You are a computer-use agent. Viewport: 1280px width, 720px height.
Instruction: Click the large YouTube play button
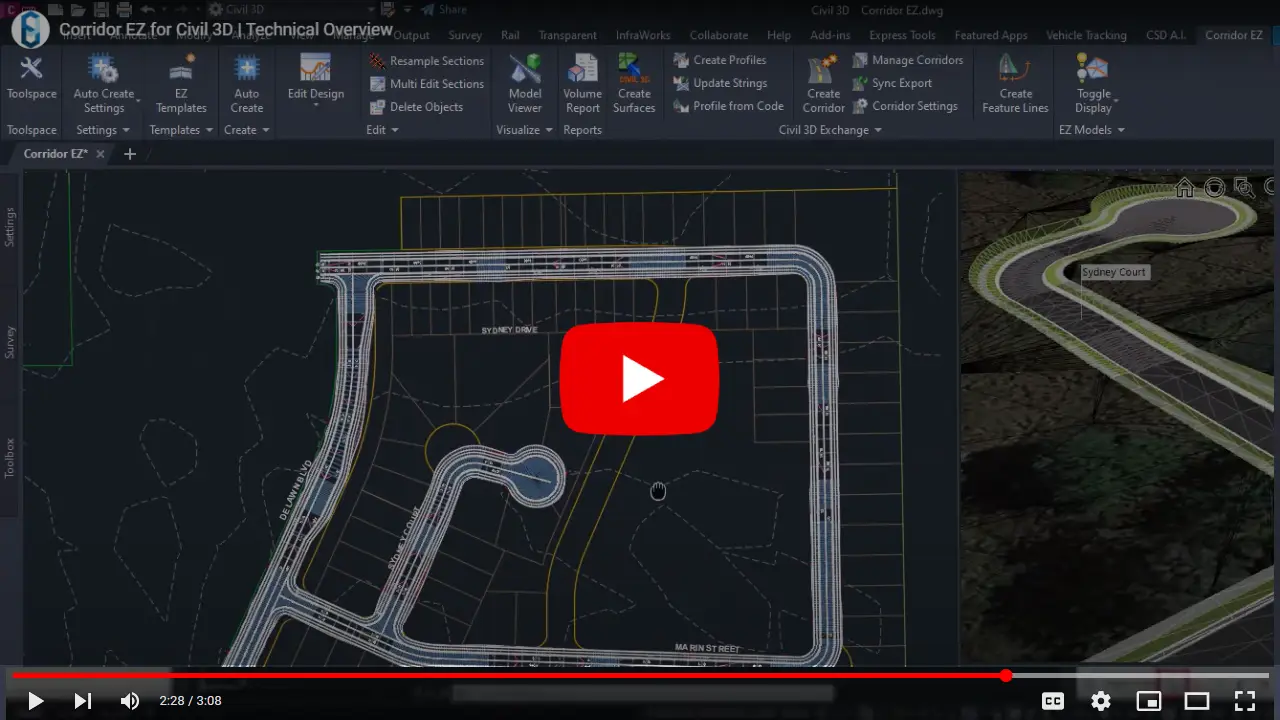point(639,379)
